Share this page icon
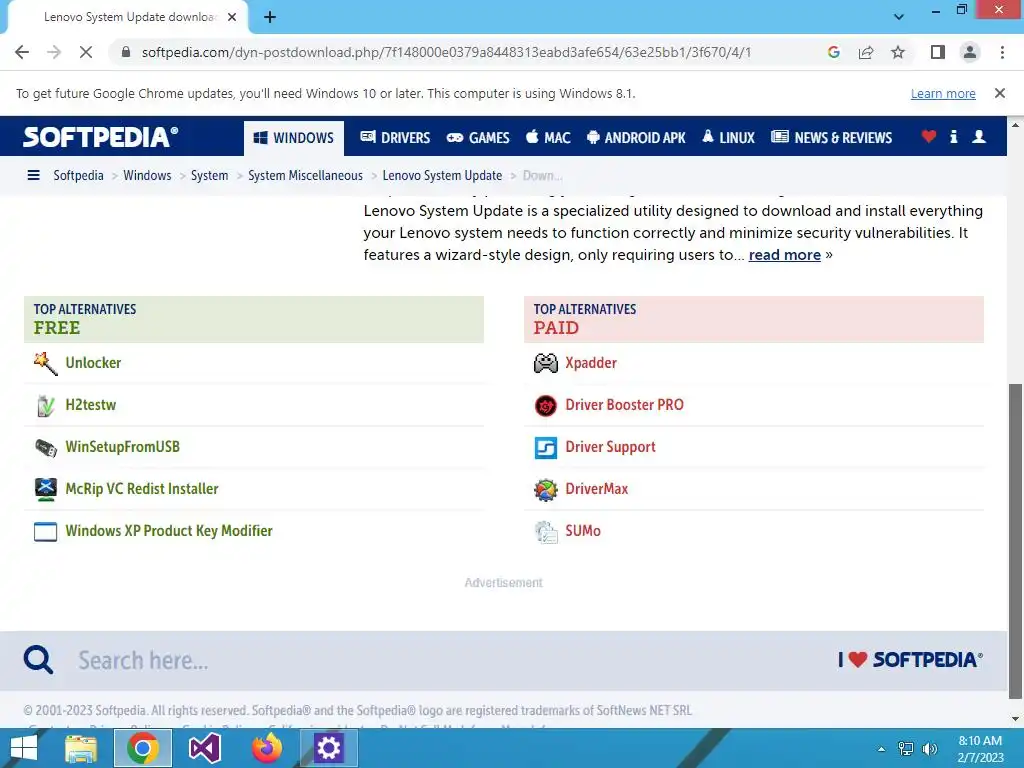This screenshot has width=1024, height=768. [x=866, y=52]
